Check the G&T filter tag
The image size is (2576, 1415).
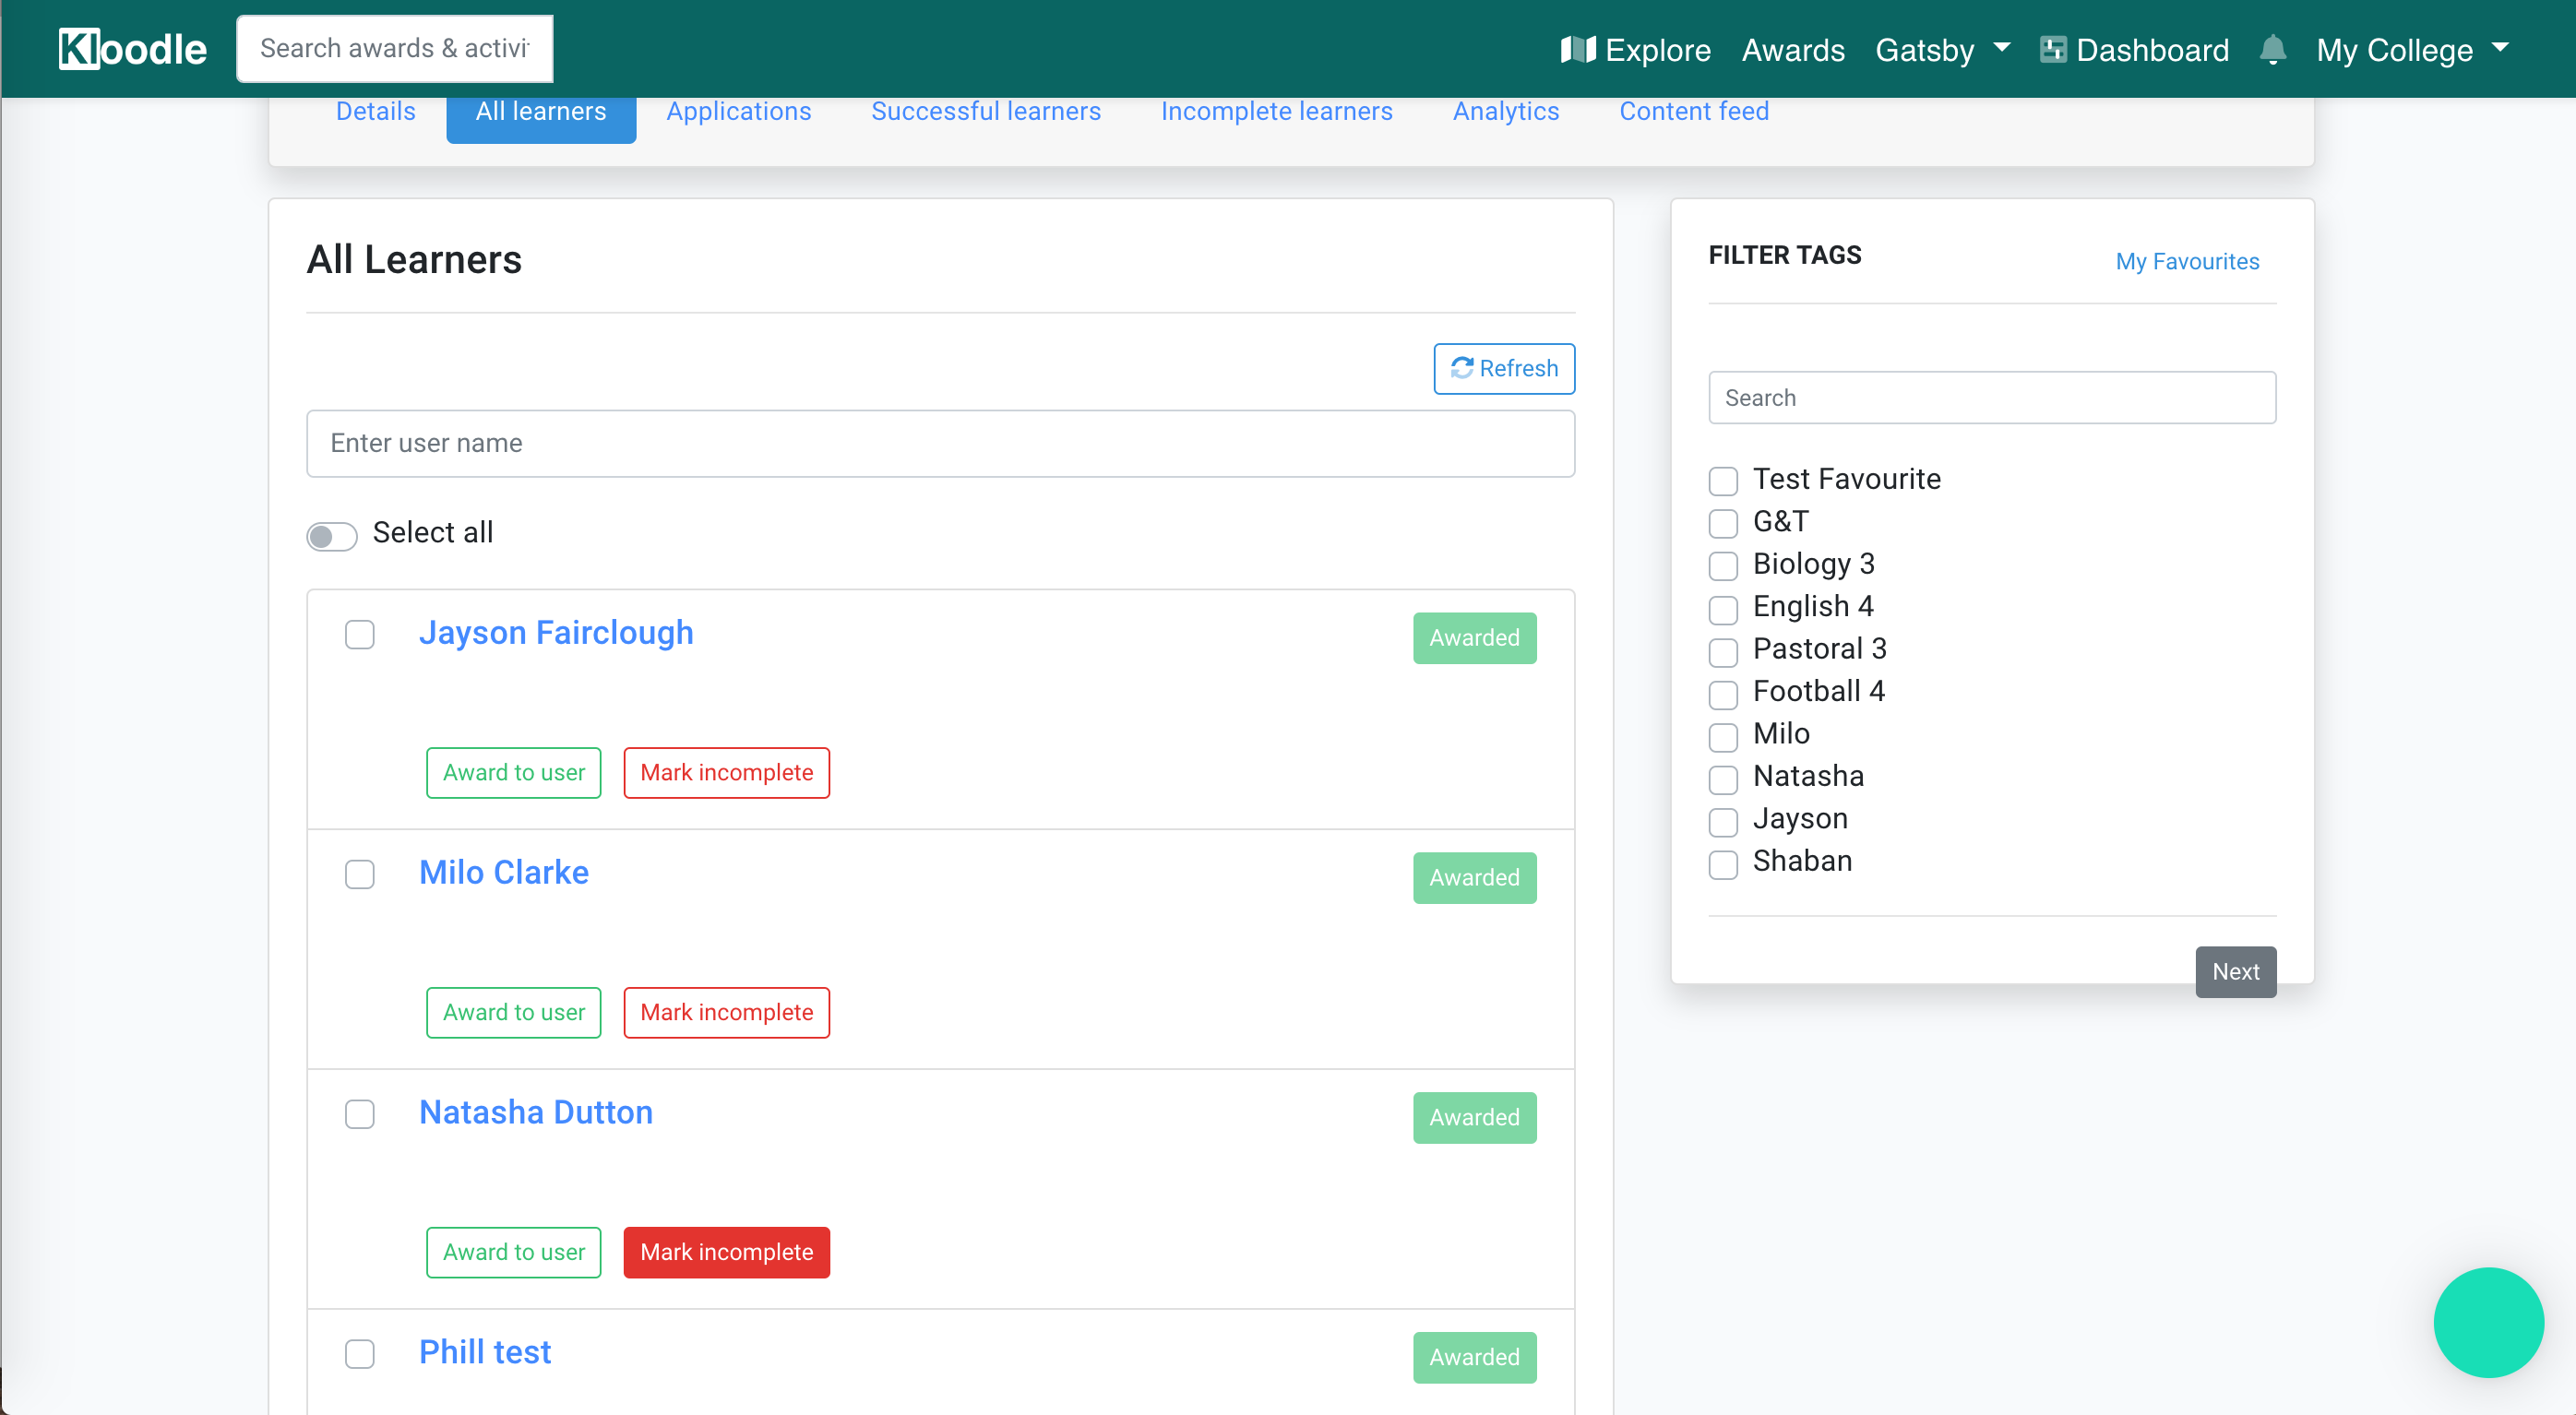(x=1723, y=522)
